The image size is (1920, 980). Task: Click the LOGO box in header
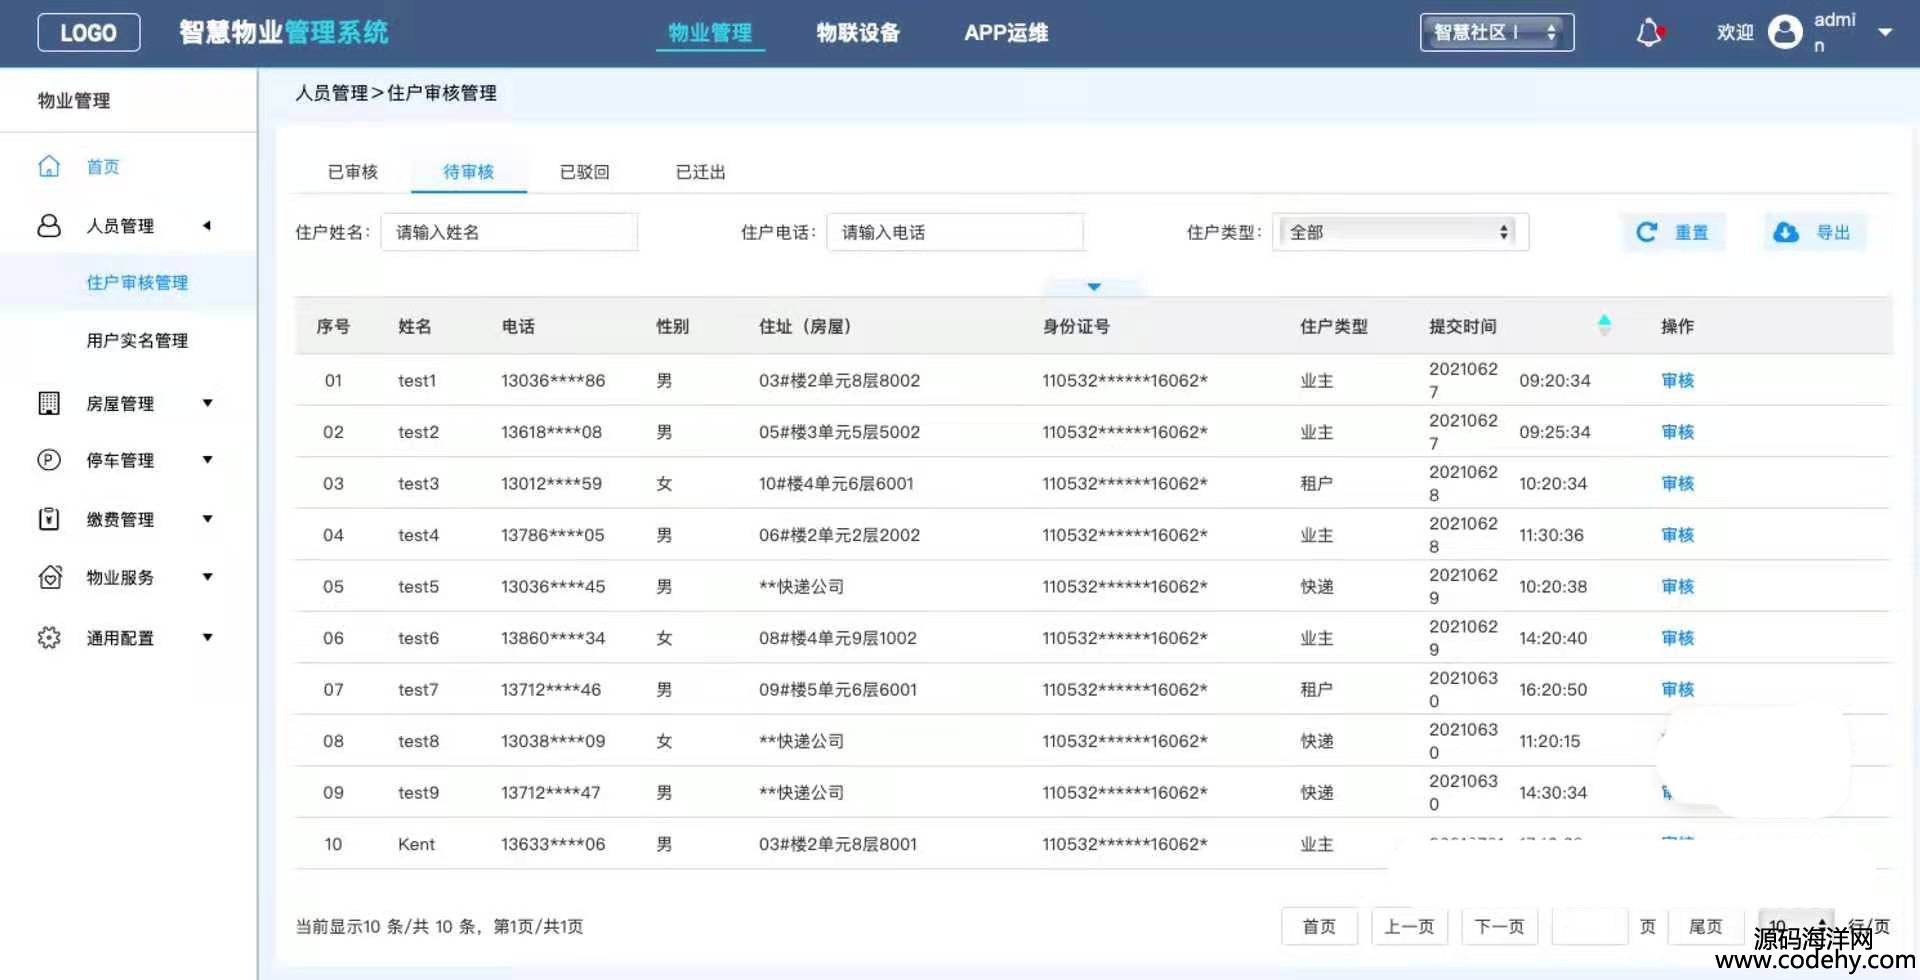(x=88, y=33)
